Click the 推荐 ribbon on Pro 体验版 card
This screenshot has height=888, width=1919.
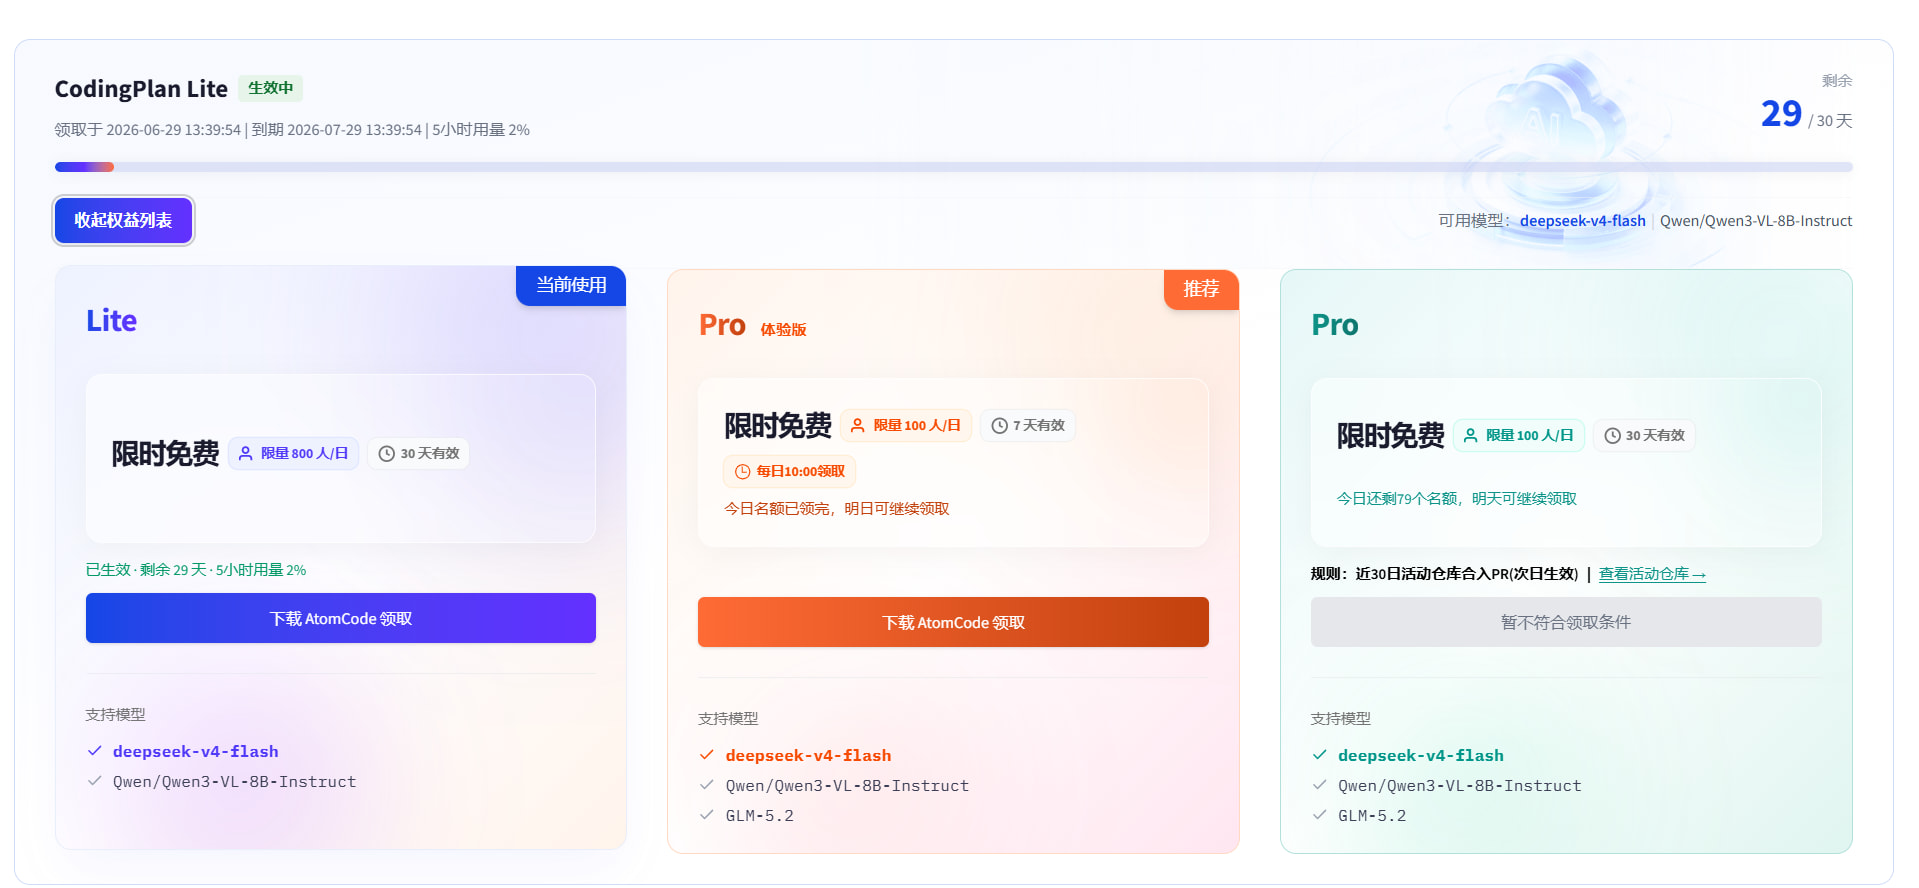[1201, 289]
